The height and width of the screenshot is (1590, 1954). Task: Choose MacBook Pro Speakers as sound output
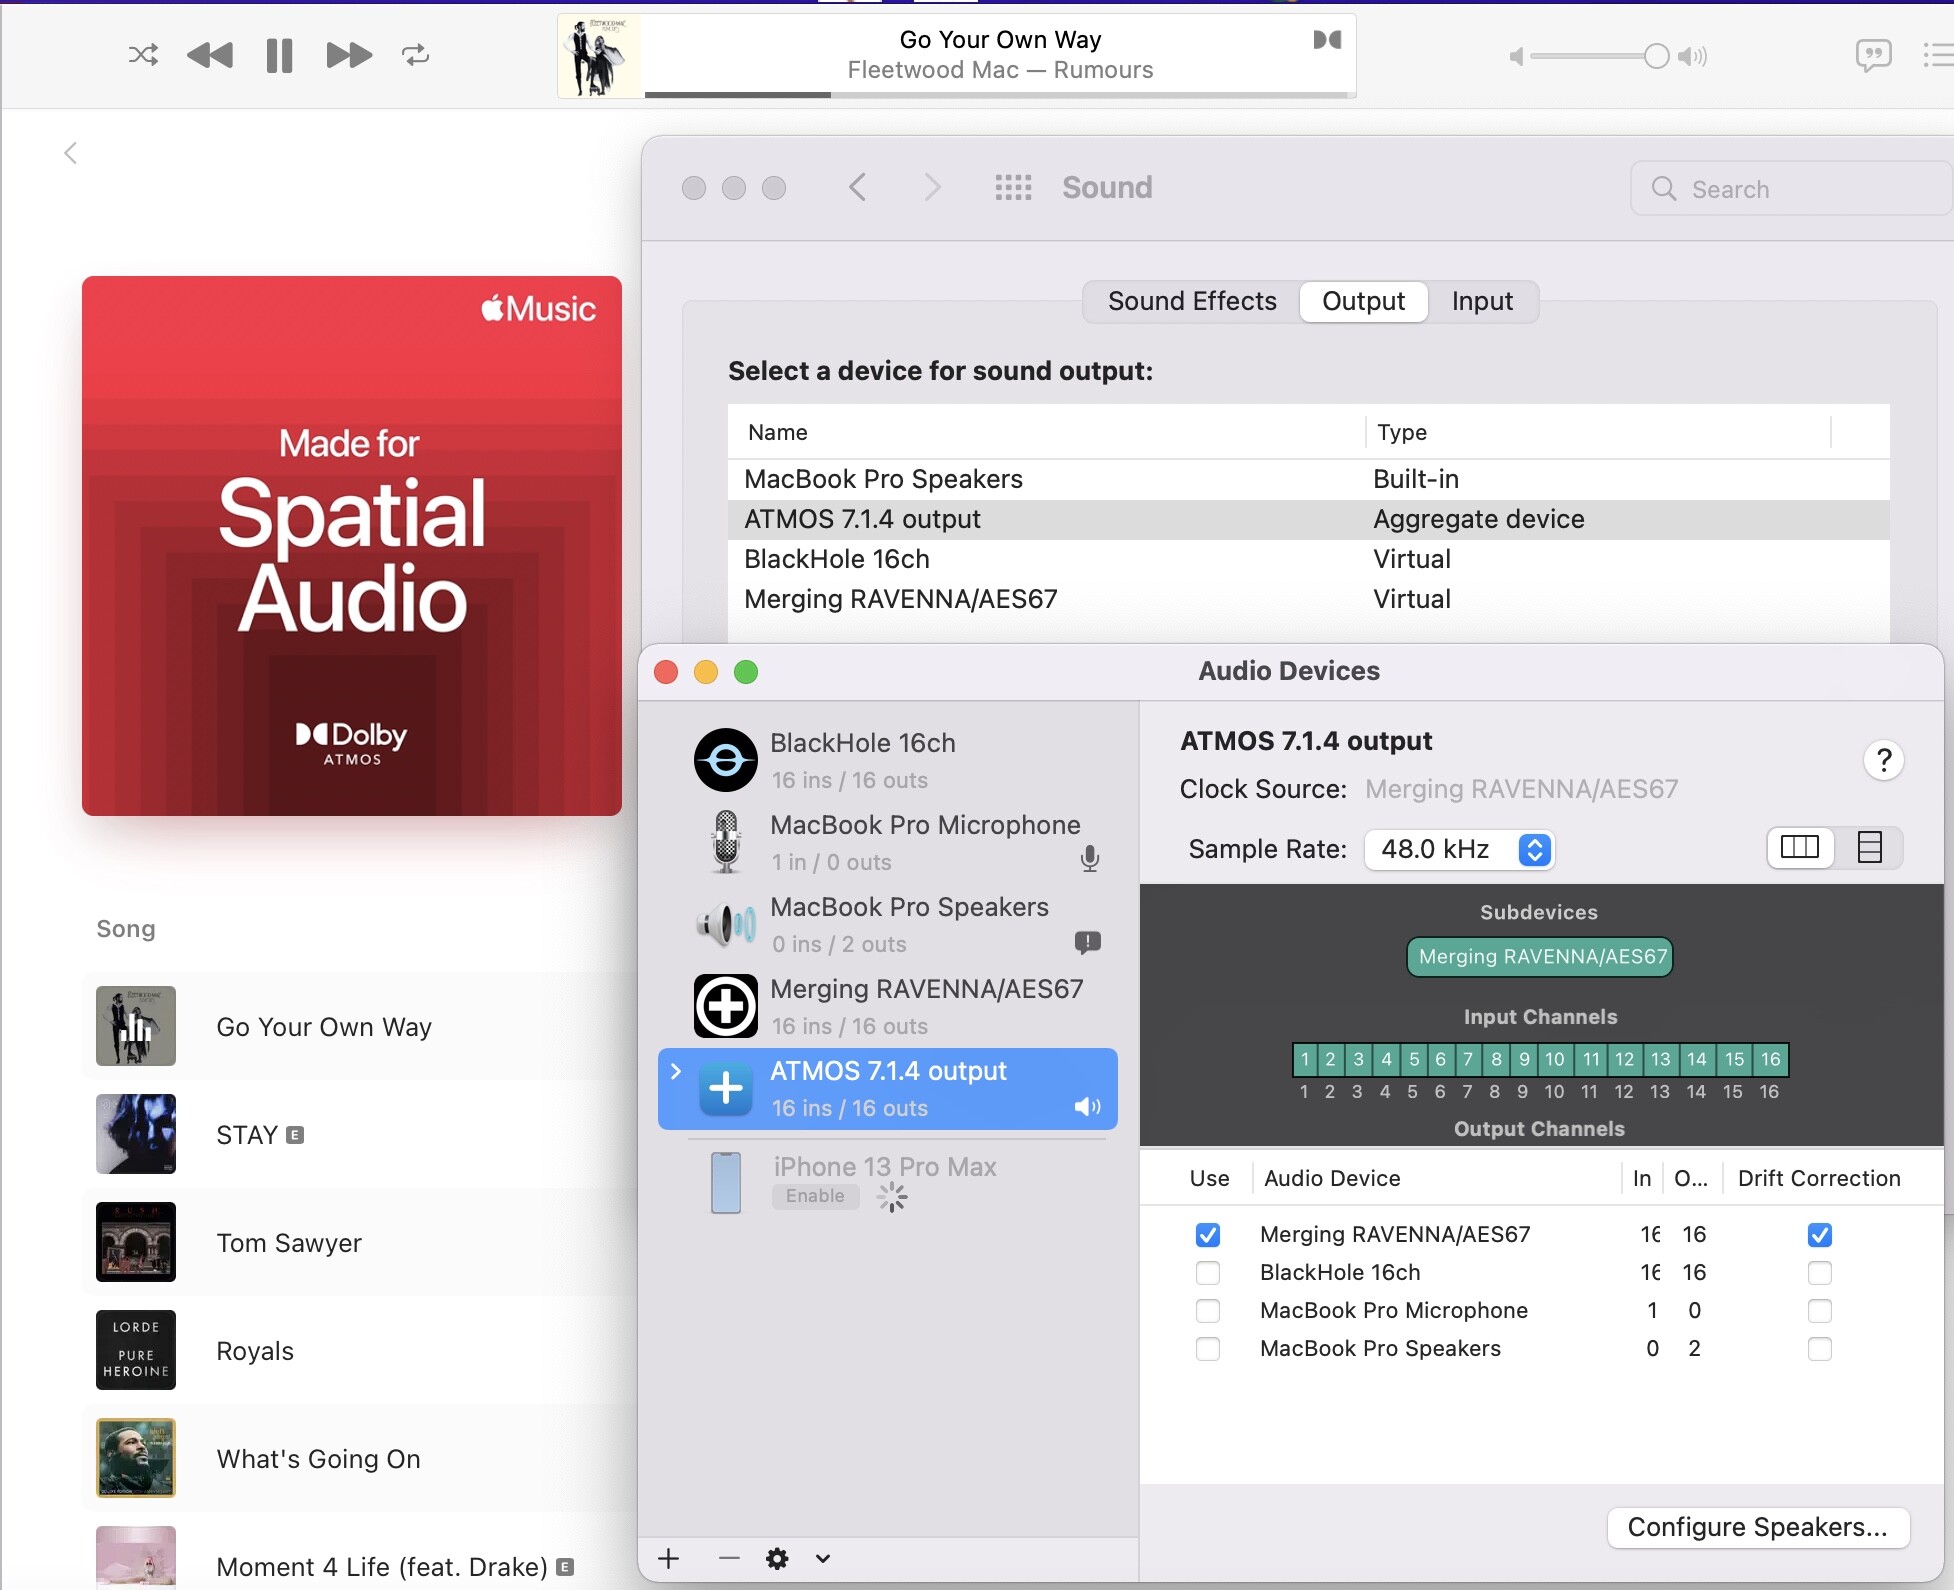click(x=1308, y=479)
